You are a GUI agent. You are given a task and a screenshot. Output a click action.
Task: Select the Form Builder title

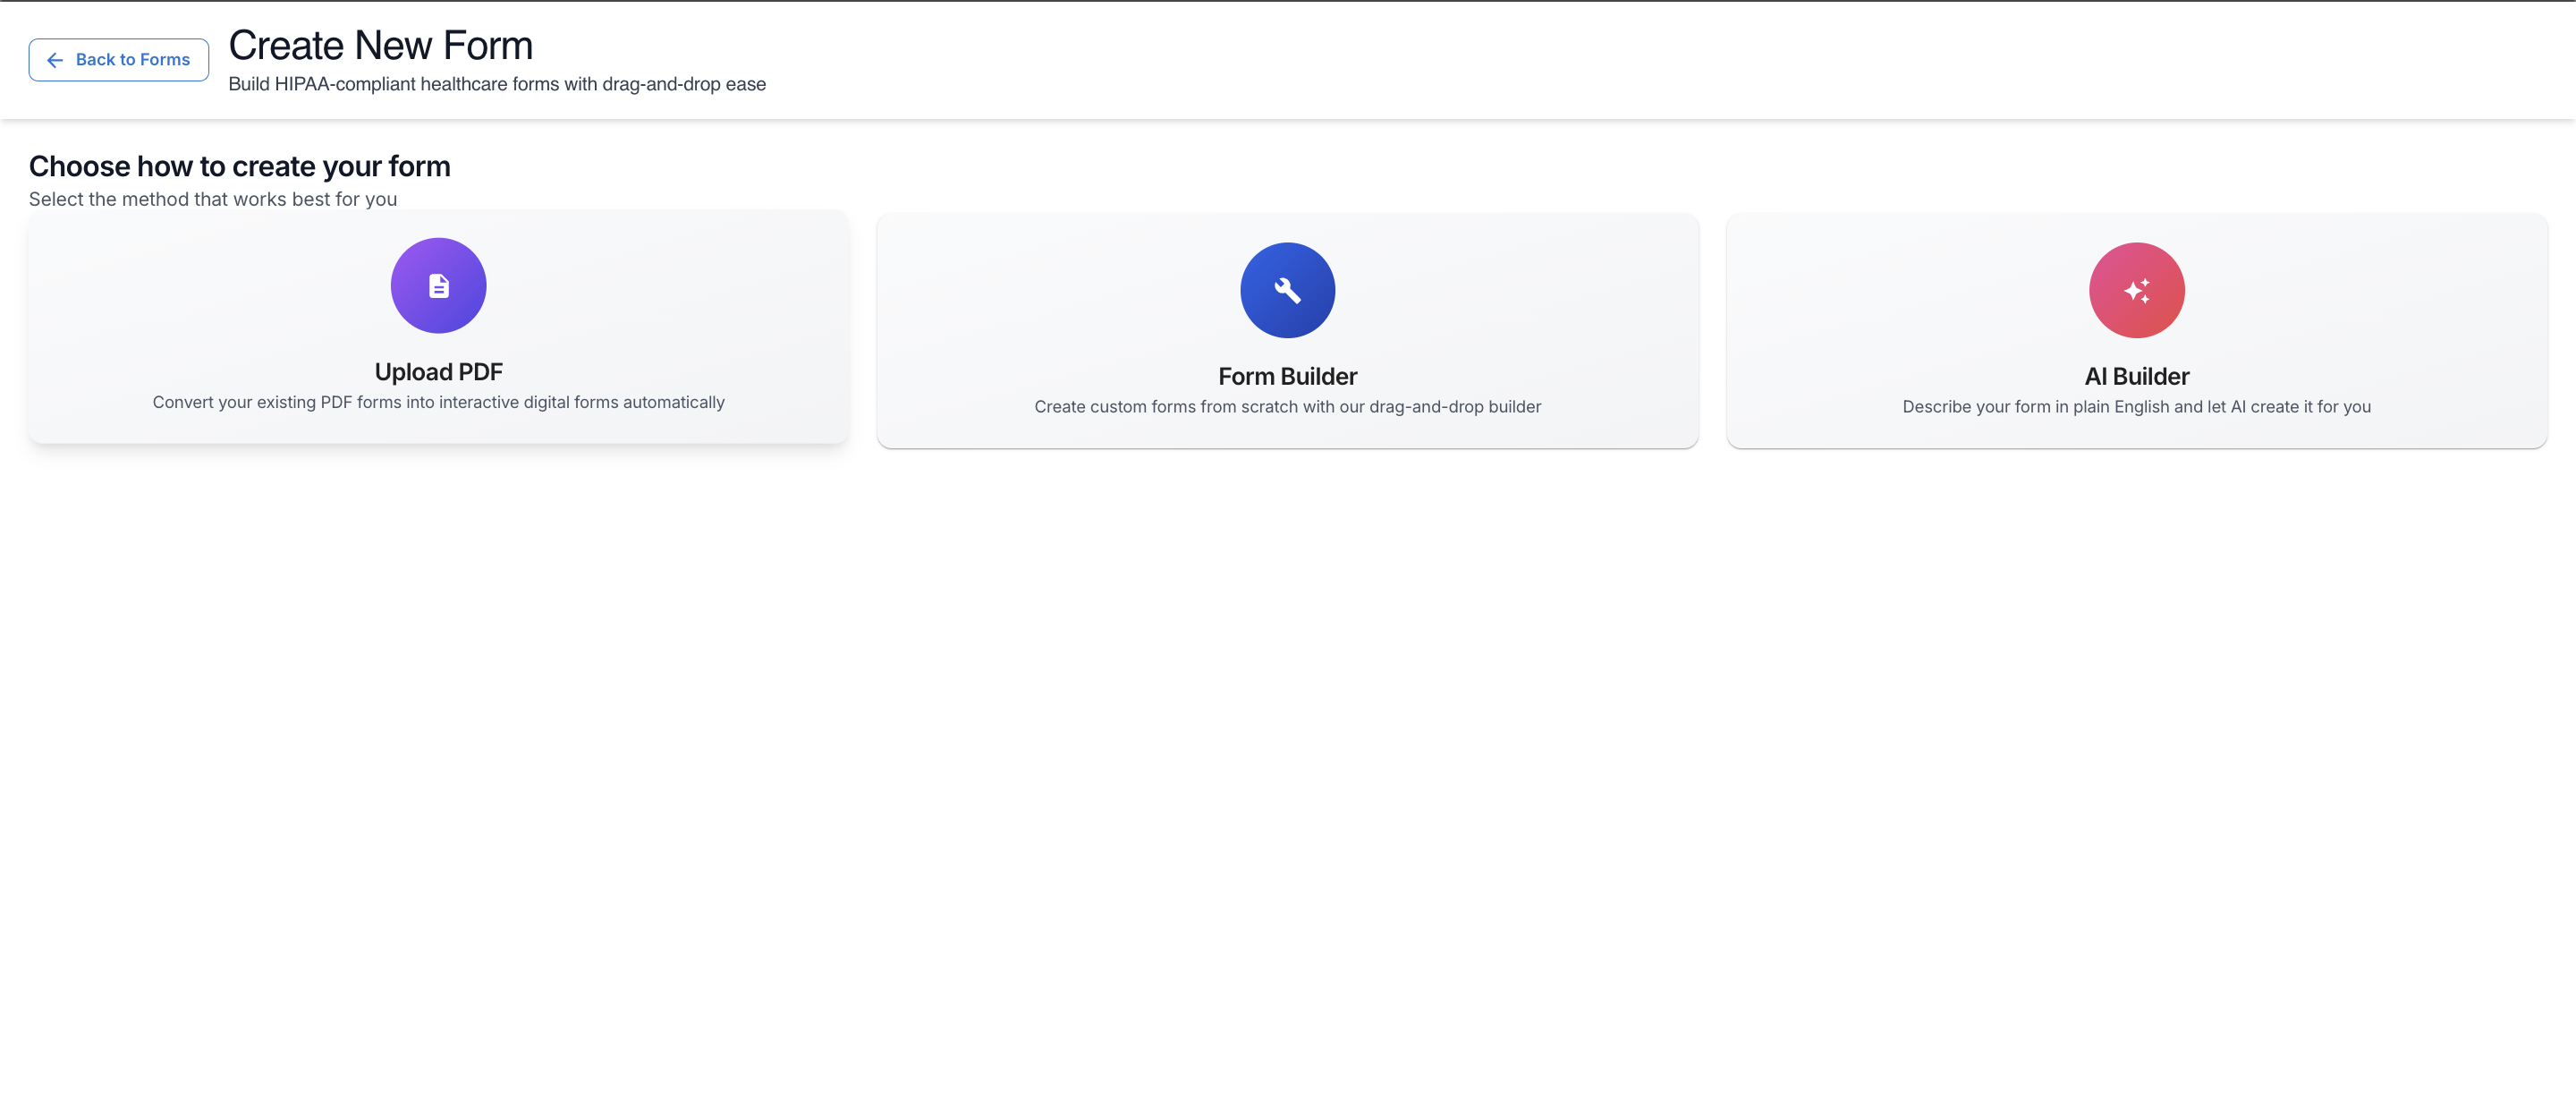point(1287,376)
